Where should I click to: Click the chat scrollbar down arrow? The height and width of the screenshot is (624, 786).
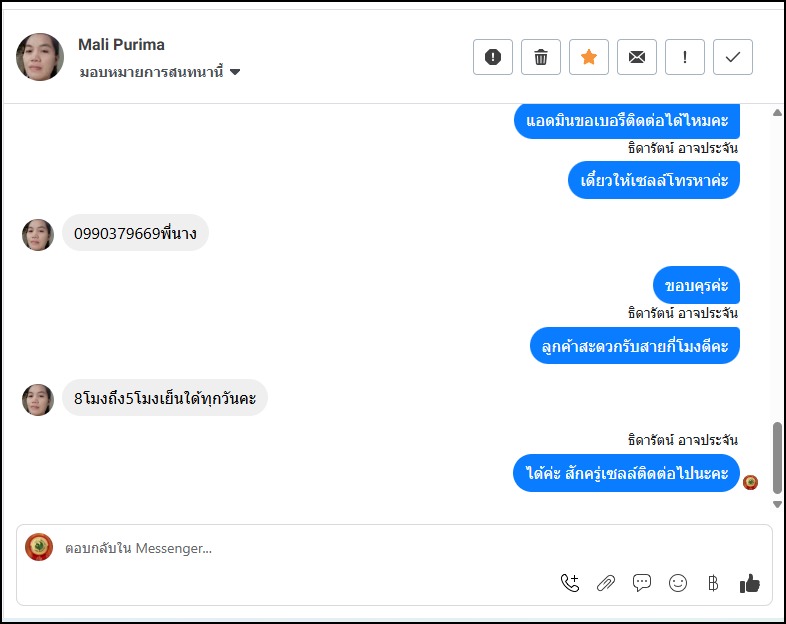778,505
